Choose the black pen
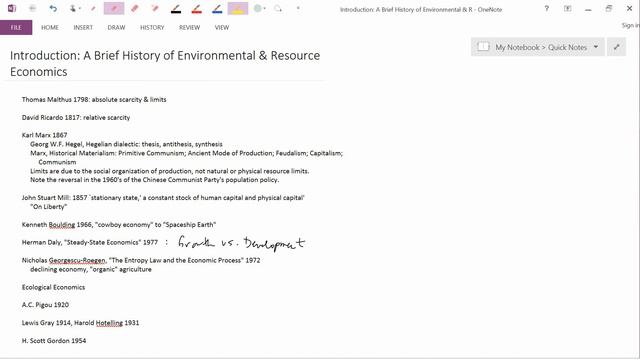The height and width of the screenshot is (360, 640). click(x=176, y=9)
